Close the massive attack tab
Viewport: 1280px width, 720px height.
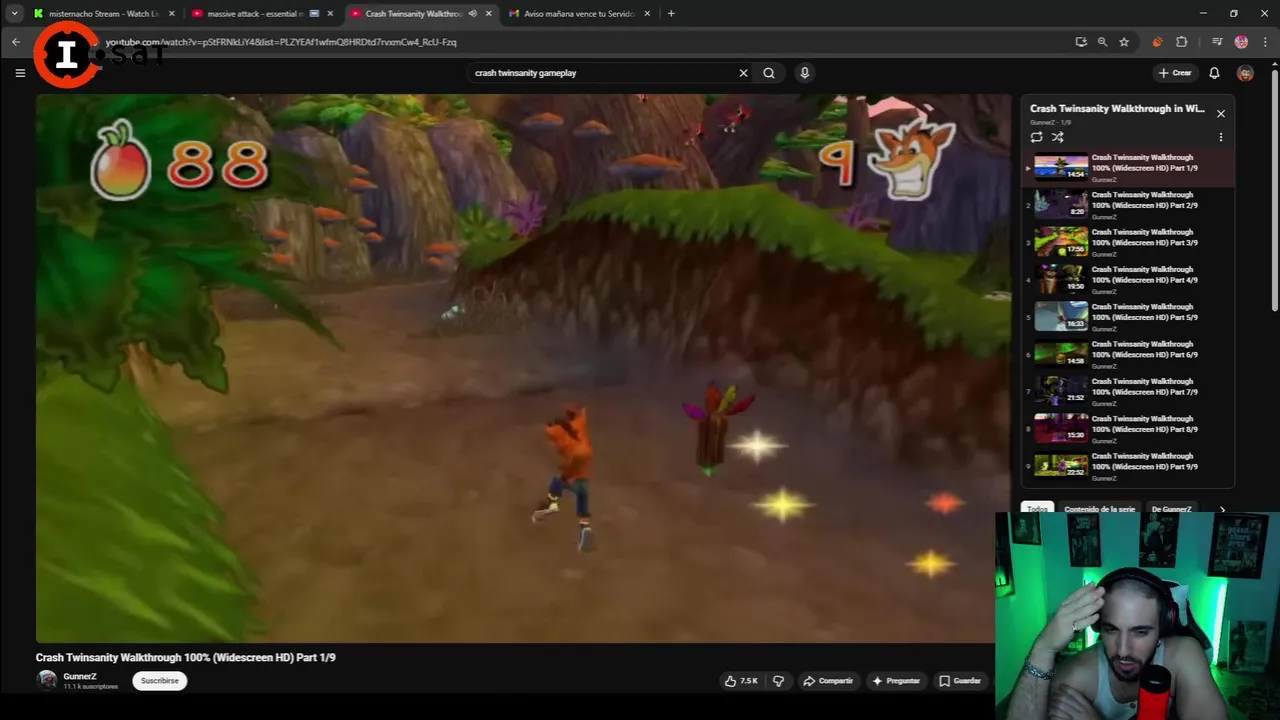pyautogui.click(x=330, y=14)
